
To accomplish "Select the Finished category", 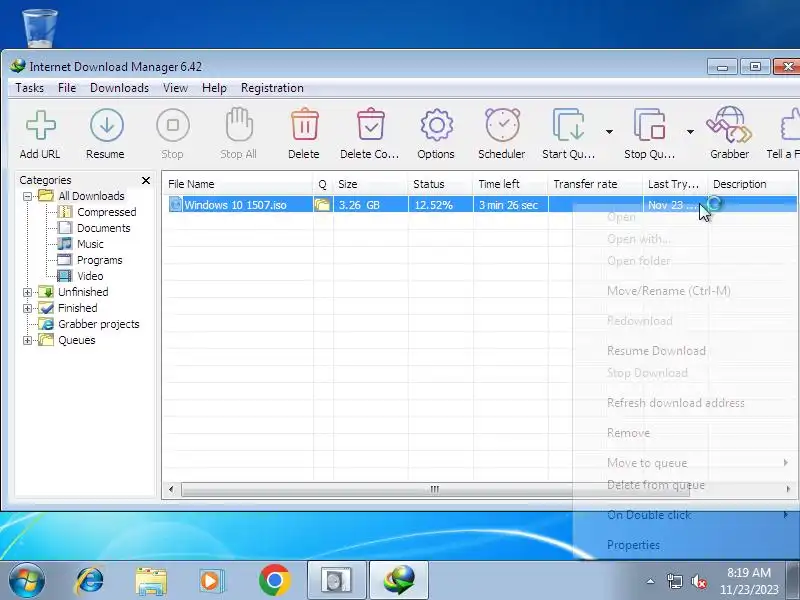I will (x=78, y=308).
